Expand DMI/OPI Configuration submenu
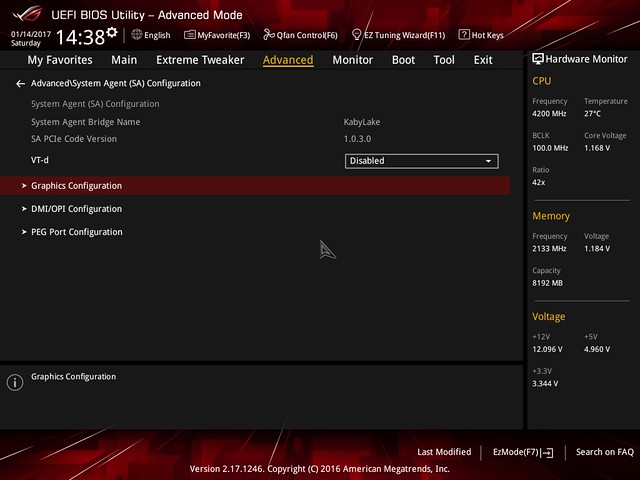 click(76, 209)
